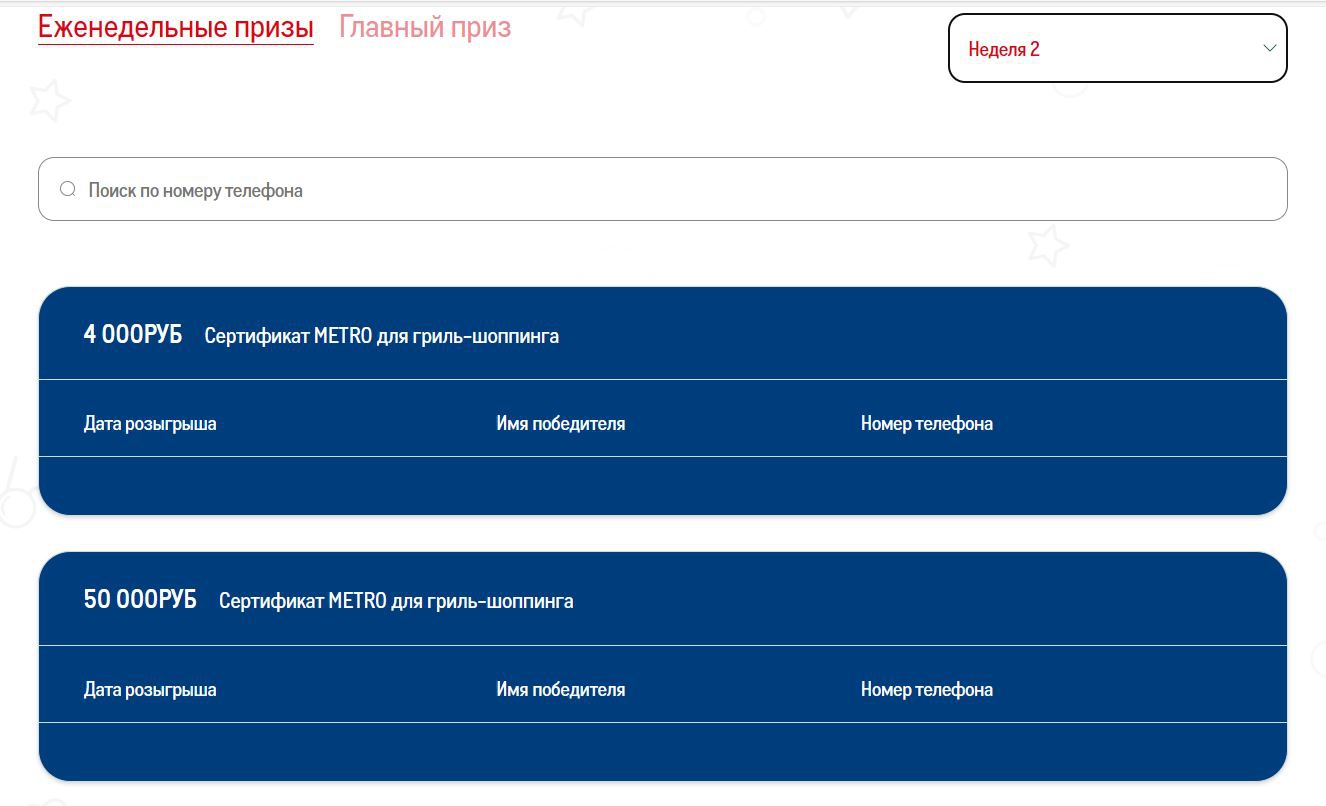Click the star decoration below week dropdown
This screenshot has height=806, width=1326.
[1047, 244]
